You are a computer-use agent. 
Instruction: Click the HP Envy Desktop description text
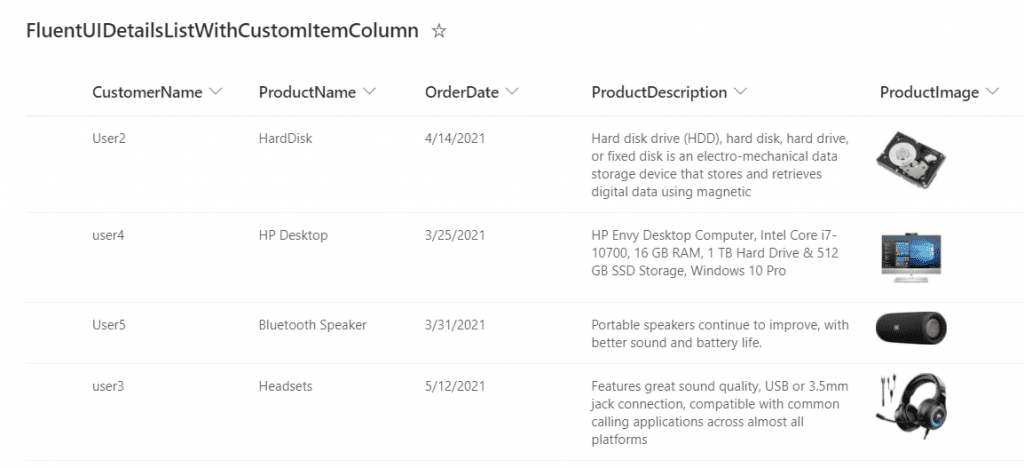click(x=715, y=253)
